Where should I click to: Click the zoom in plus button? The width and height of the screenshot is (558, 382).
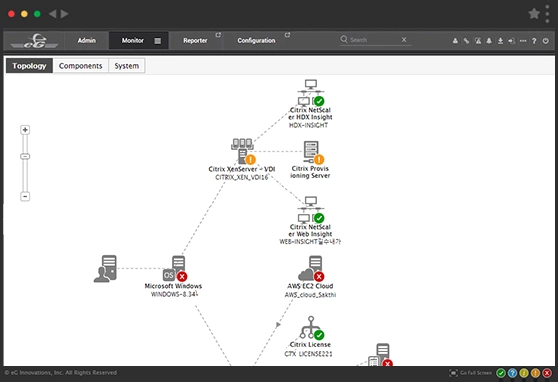25,130
